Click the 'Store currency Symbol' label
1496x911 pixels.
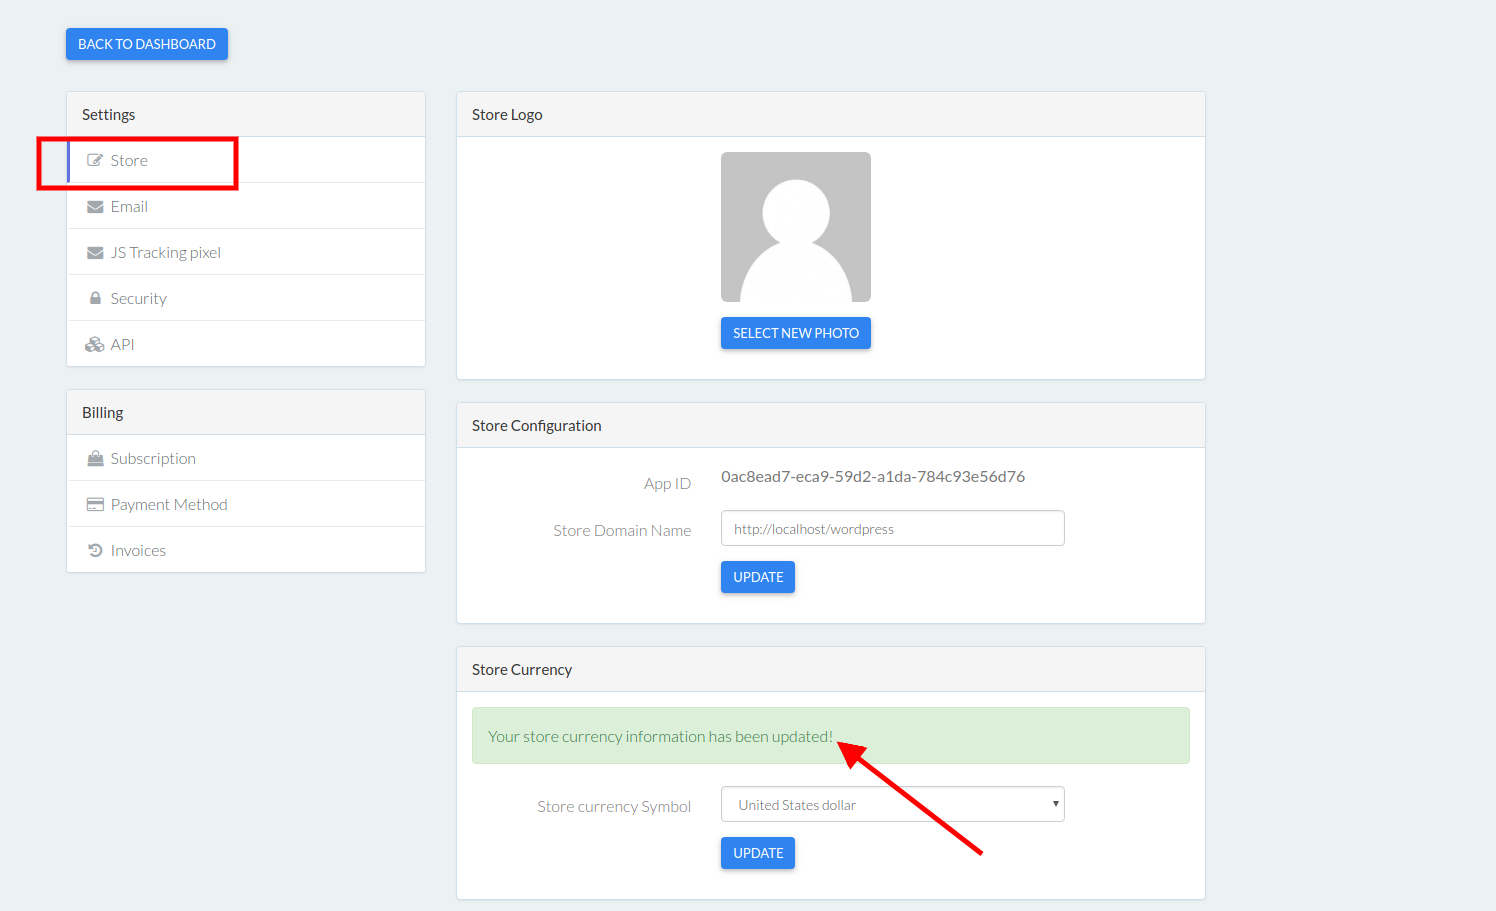click(614, 806)
